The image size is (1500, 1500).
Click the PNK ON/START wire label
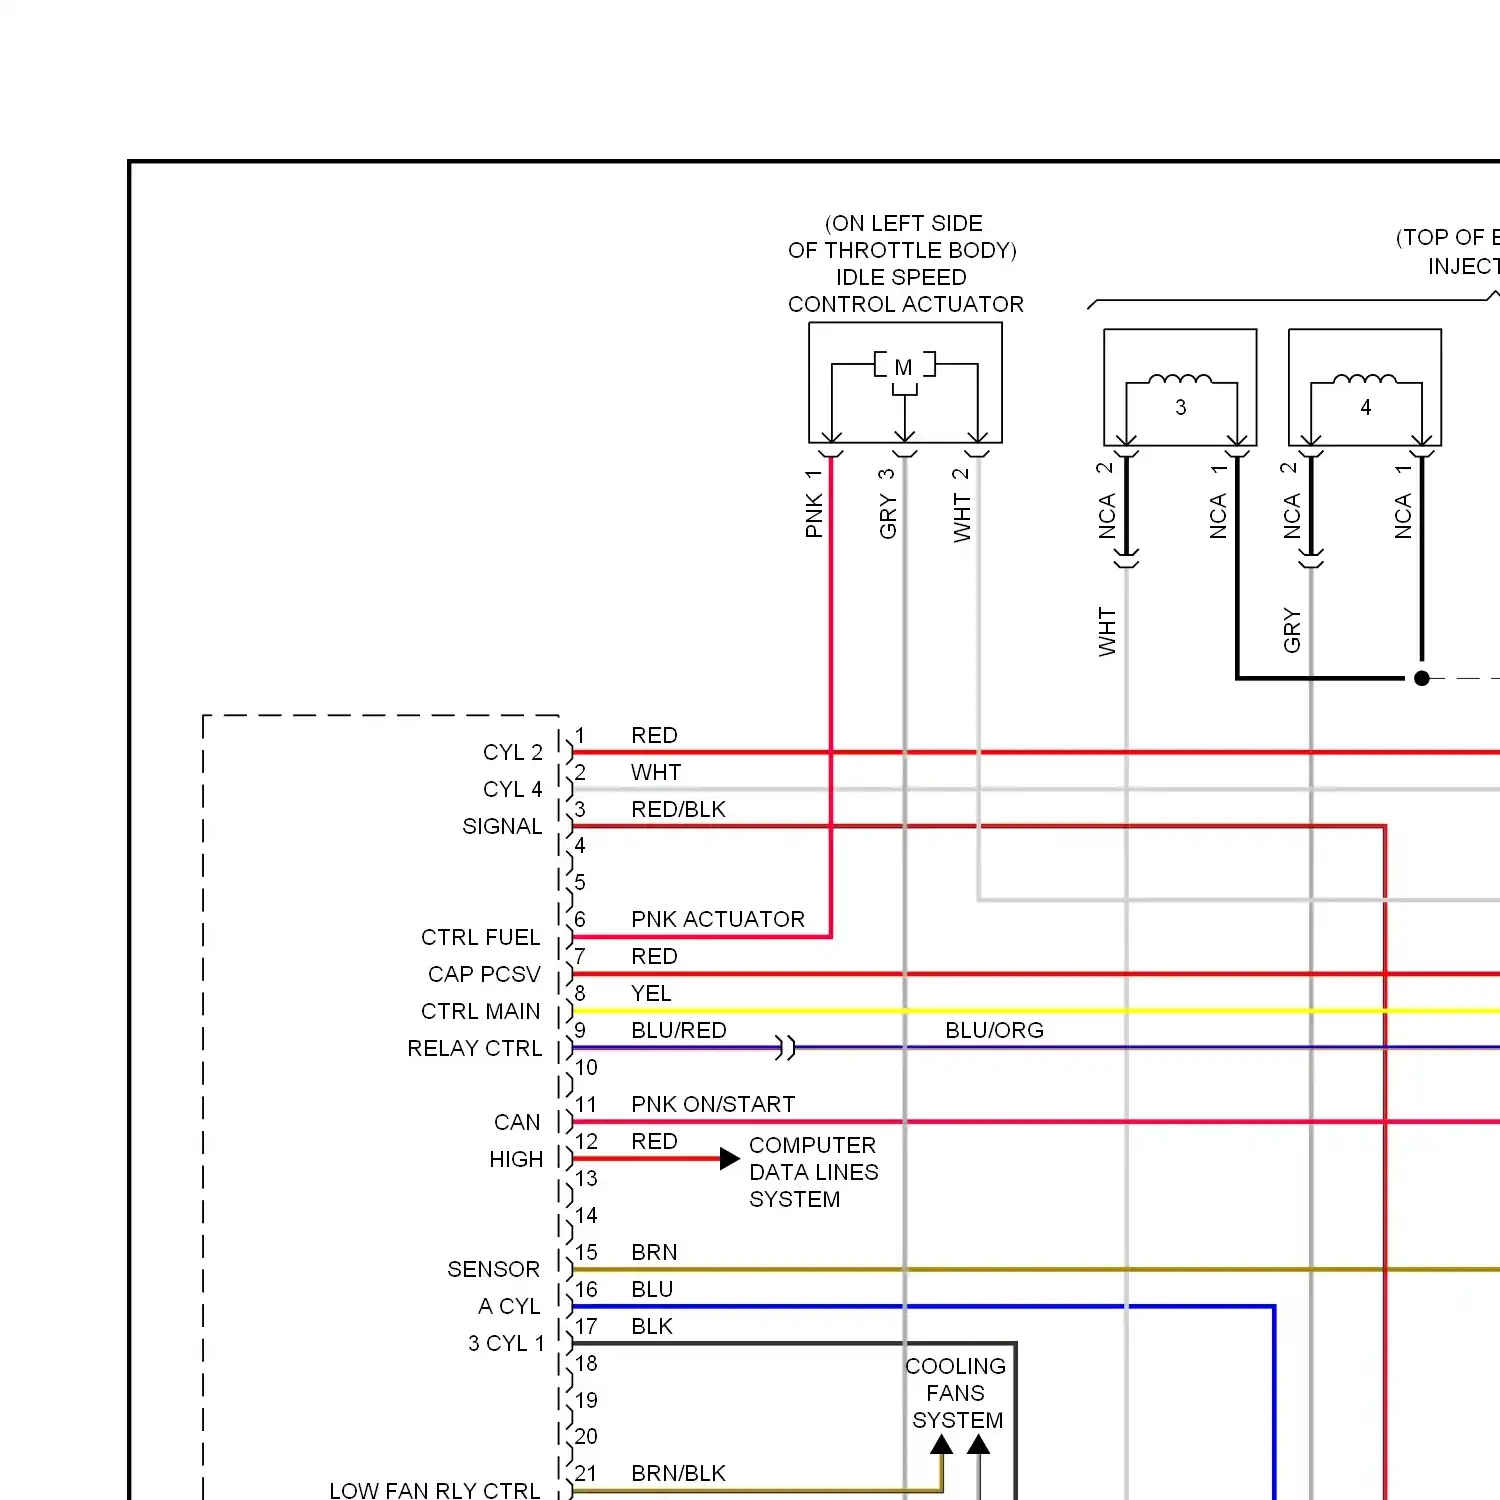(x=713, y=1104)
